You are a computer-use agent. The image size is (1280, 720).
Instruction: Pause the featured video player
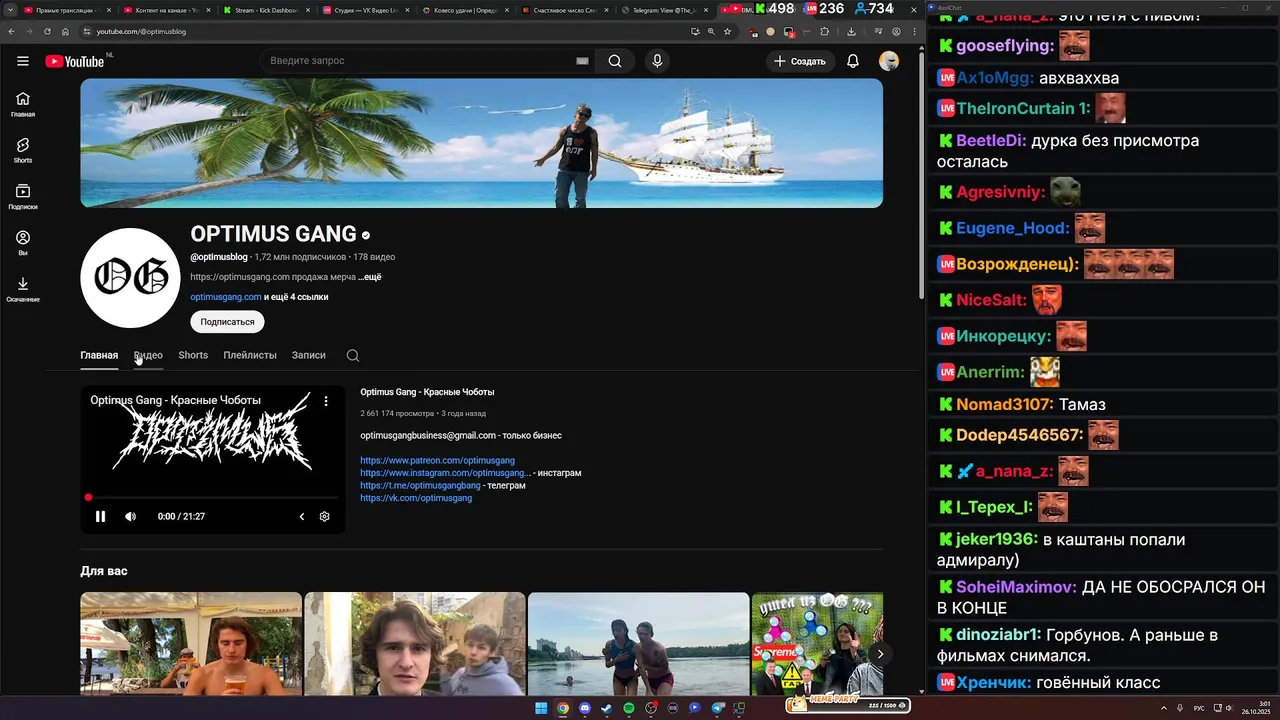tap(100, 517)
